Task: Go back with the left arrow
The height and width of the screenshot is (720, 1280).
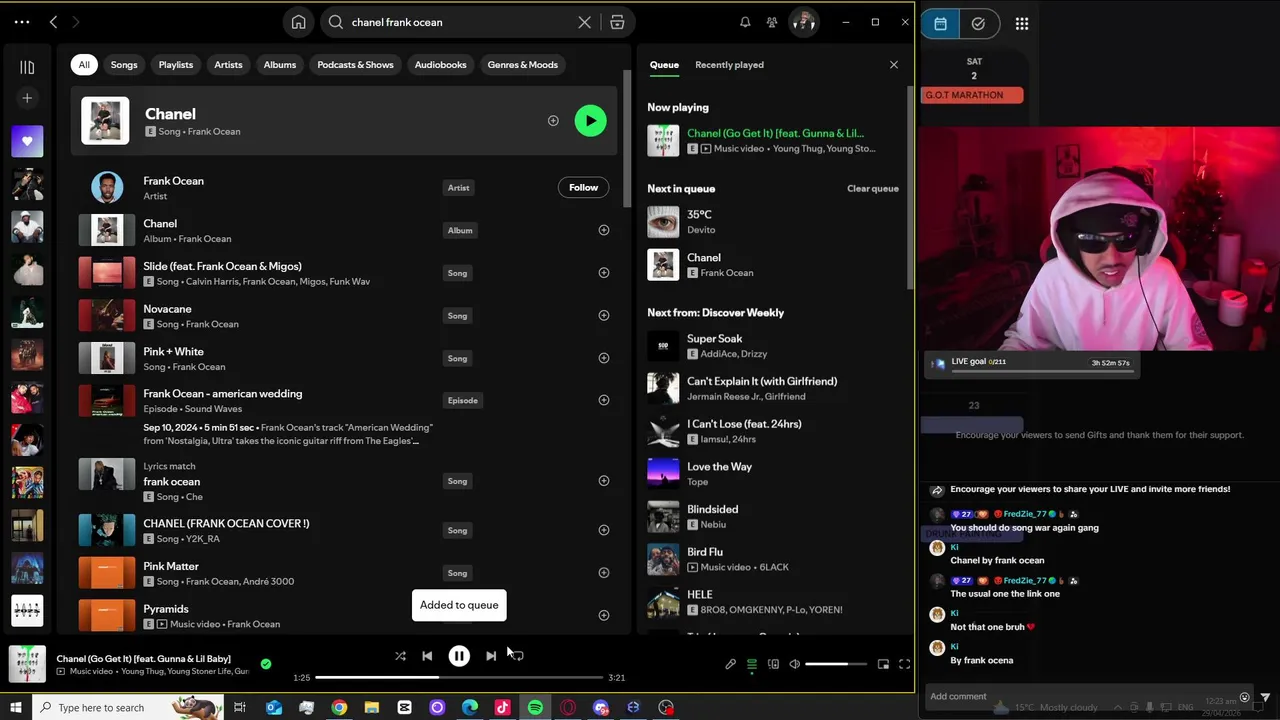Action: (x=54, y=22)
